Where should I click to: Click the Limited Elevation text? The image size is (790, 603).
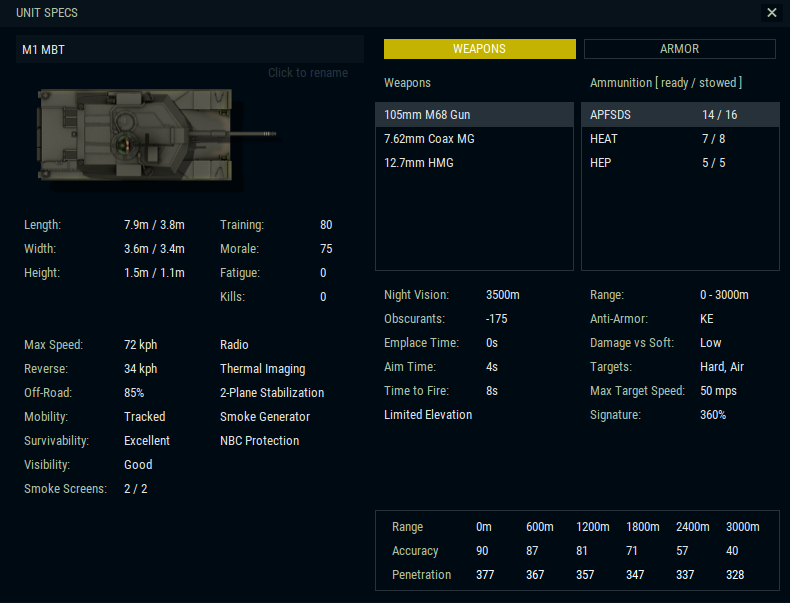[x=428, y=415]
